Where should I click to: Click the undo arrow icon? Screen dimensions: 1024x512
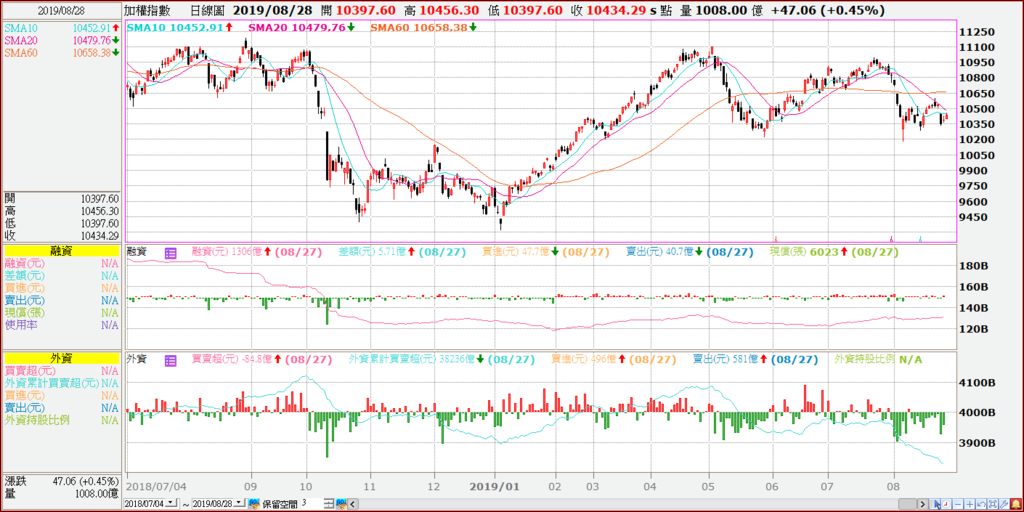(981, 504)
